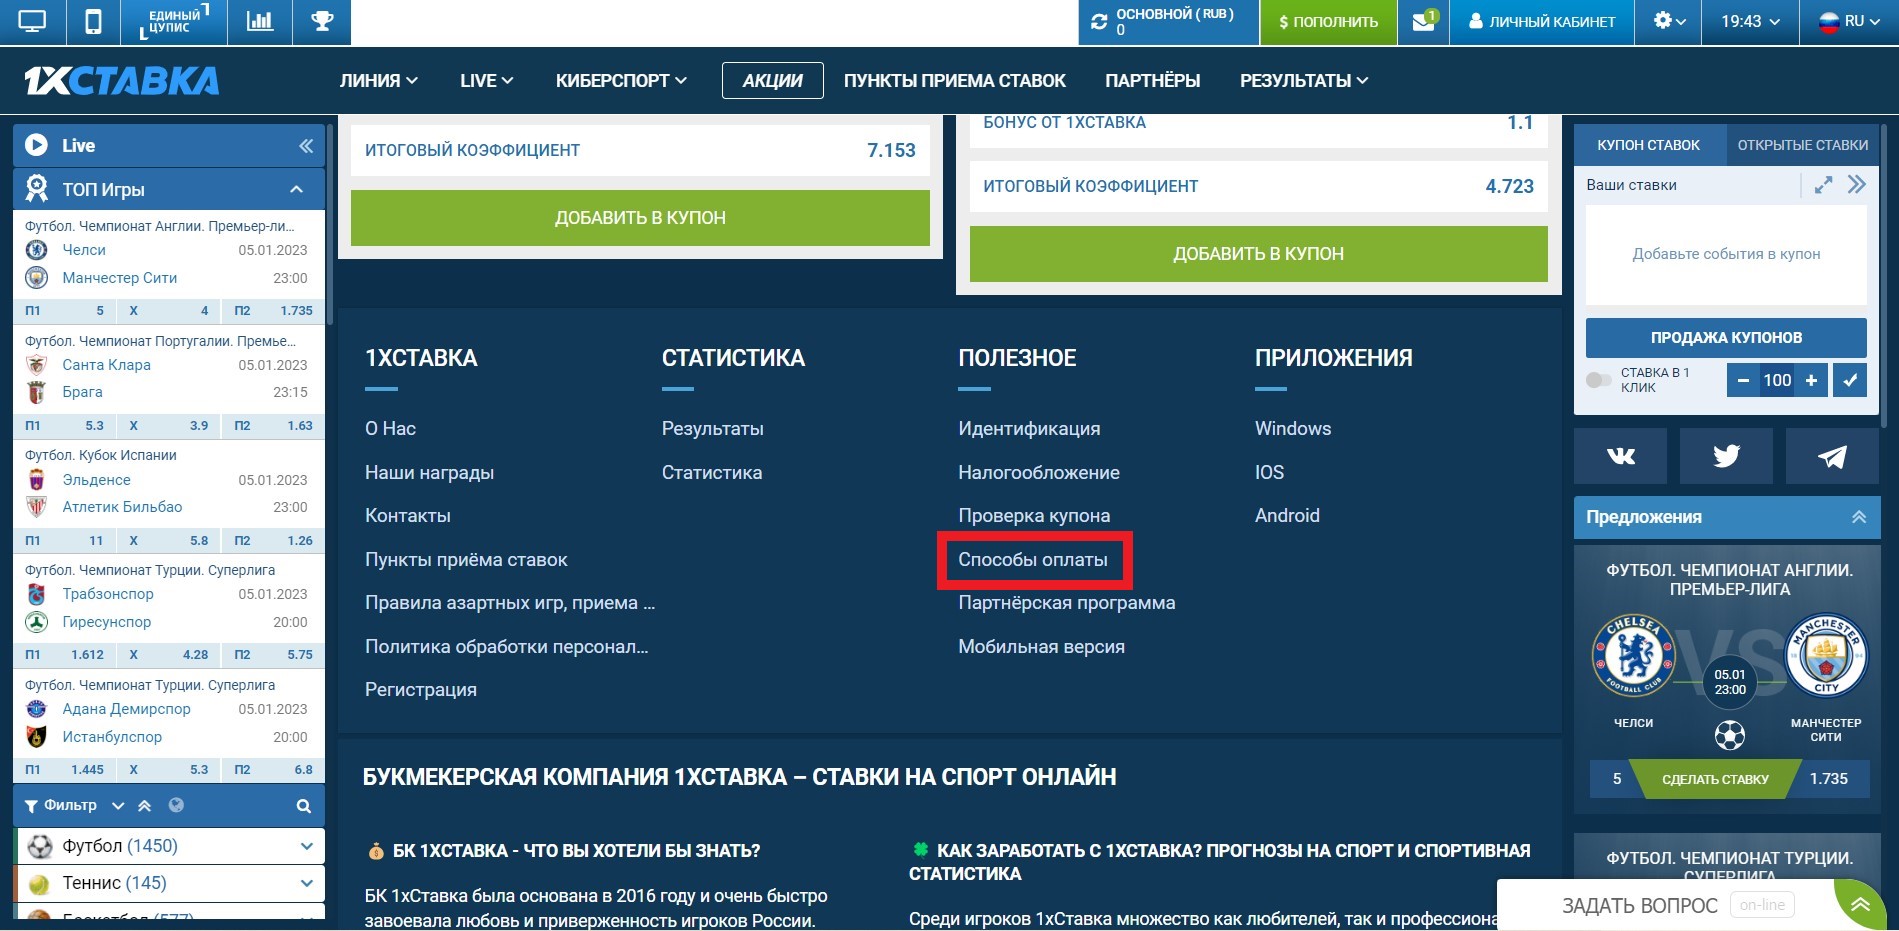Open VK social link

[1620, 456]
